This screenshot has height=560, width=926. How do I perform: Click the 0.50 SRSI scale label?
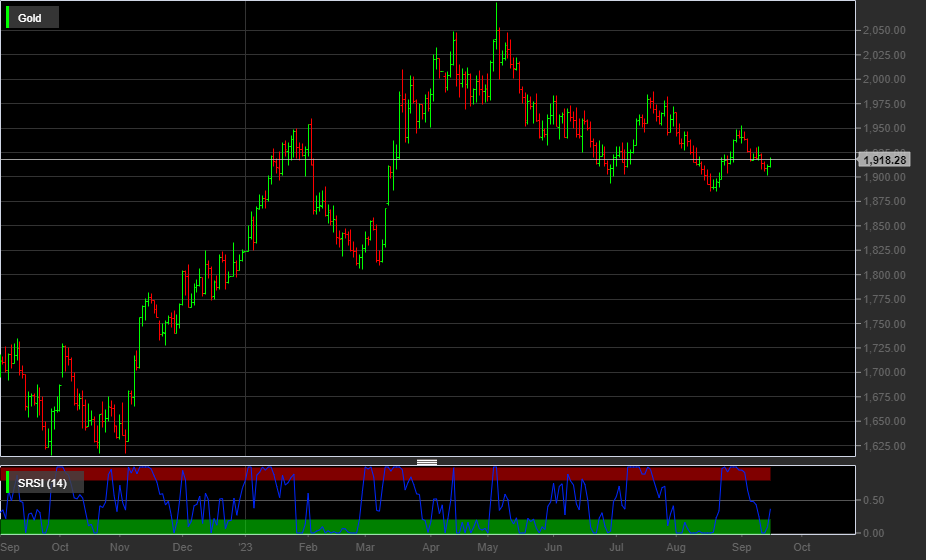[x=873, y=500]
